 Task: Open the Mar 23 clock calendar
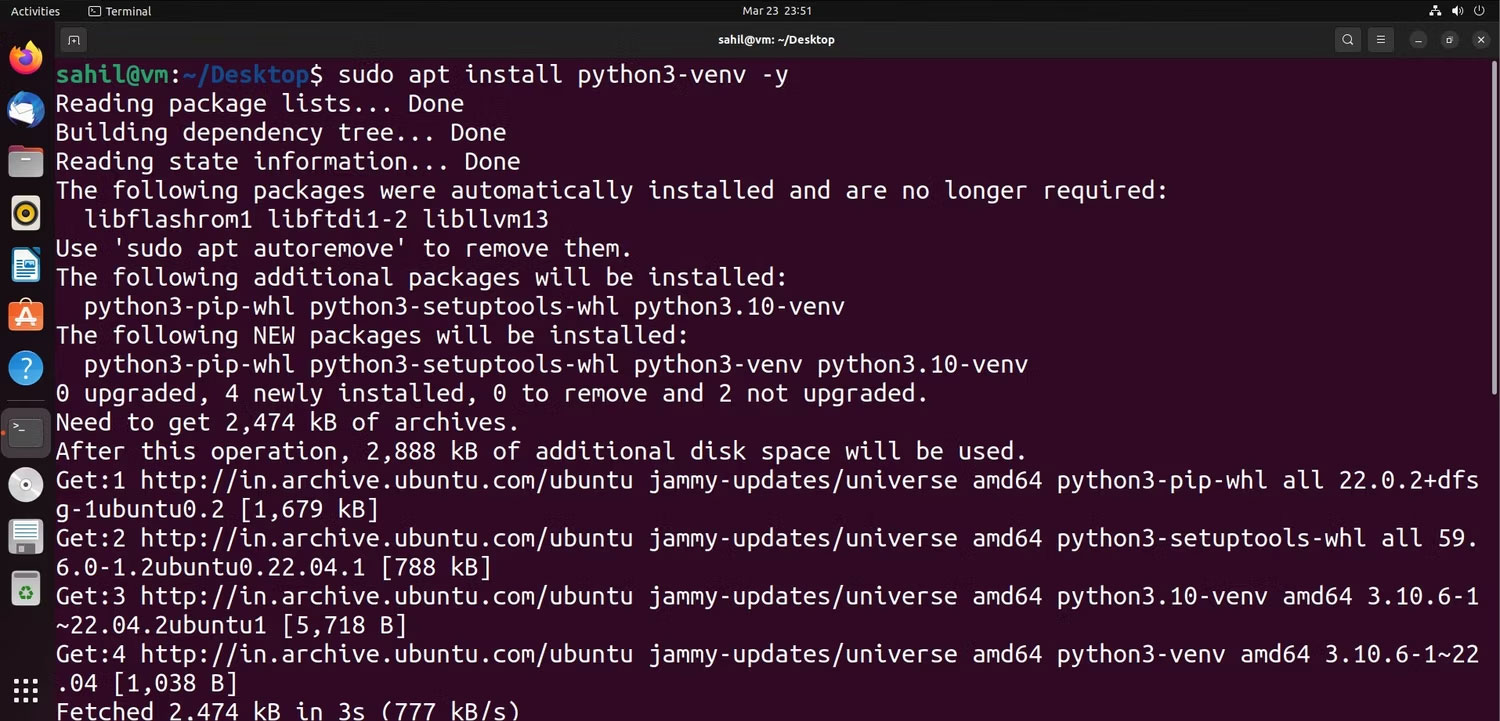(x=776, y=11)
